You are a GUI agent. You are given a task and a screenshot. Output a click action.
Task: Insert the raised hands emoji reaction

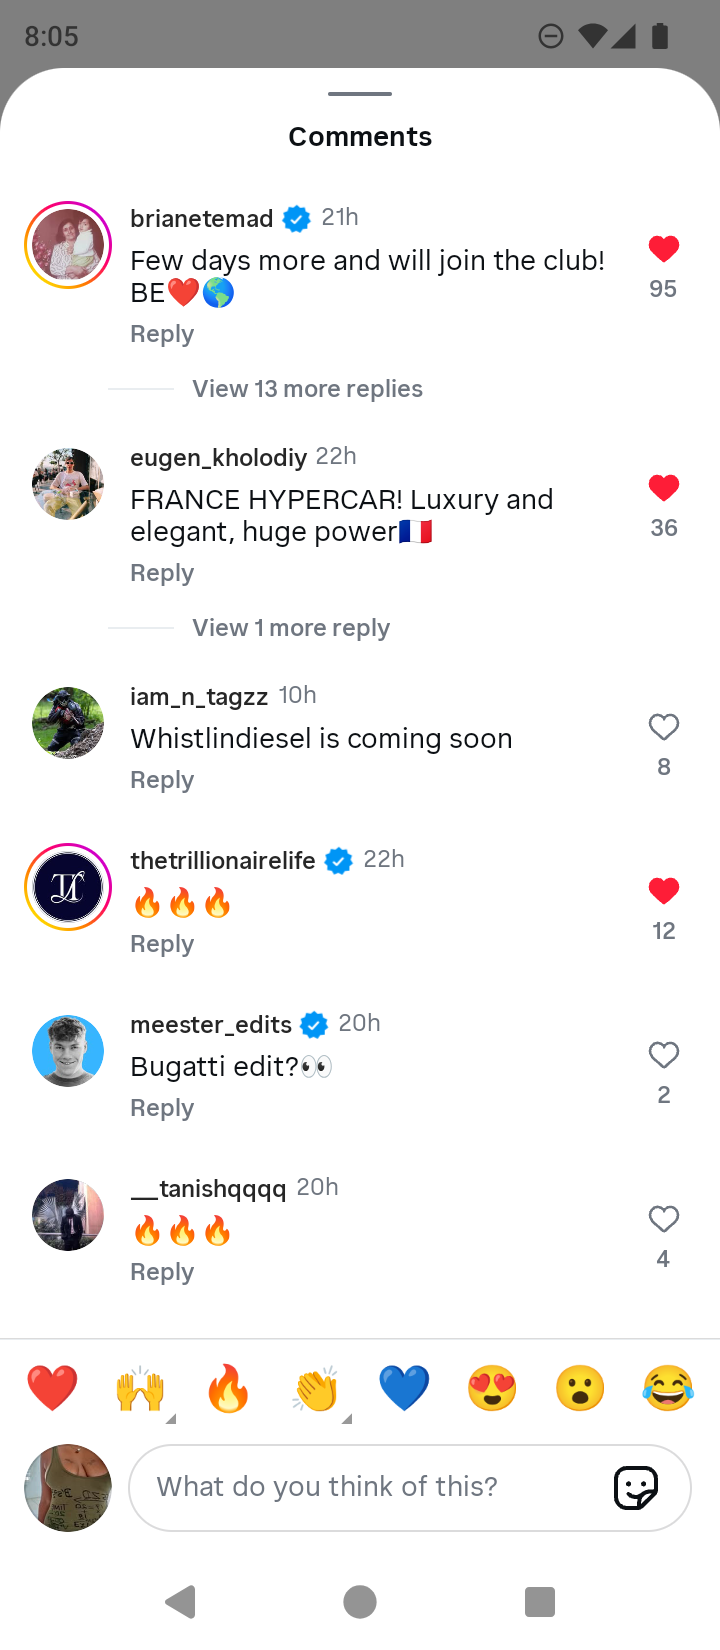tap(140, 1388)
